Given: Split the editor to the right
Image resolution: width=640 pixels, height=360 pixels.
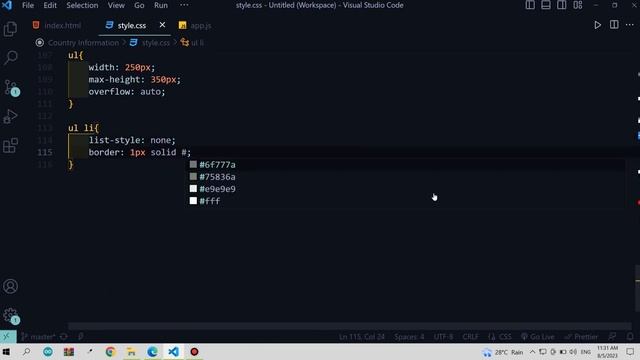Looking at the screenshot, I should click(614, 25).
